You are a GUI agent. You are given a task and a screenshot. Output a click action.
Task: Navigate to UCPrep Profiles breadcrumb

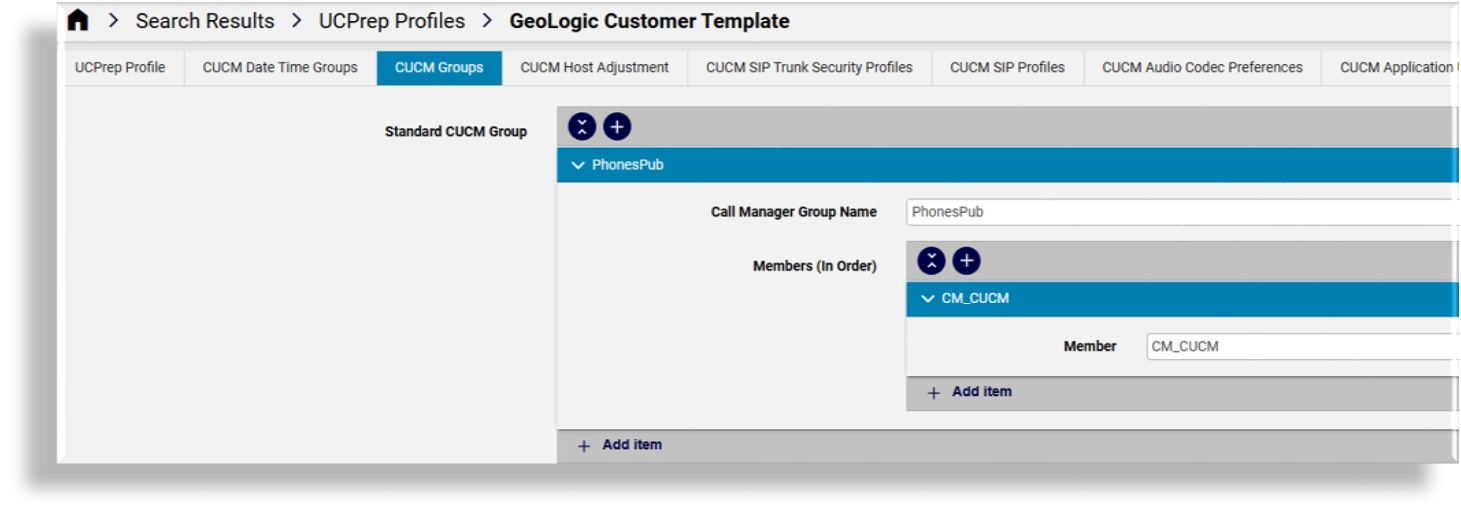(392, 21)
